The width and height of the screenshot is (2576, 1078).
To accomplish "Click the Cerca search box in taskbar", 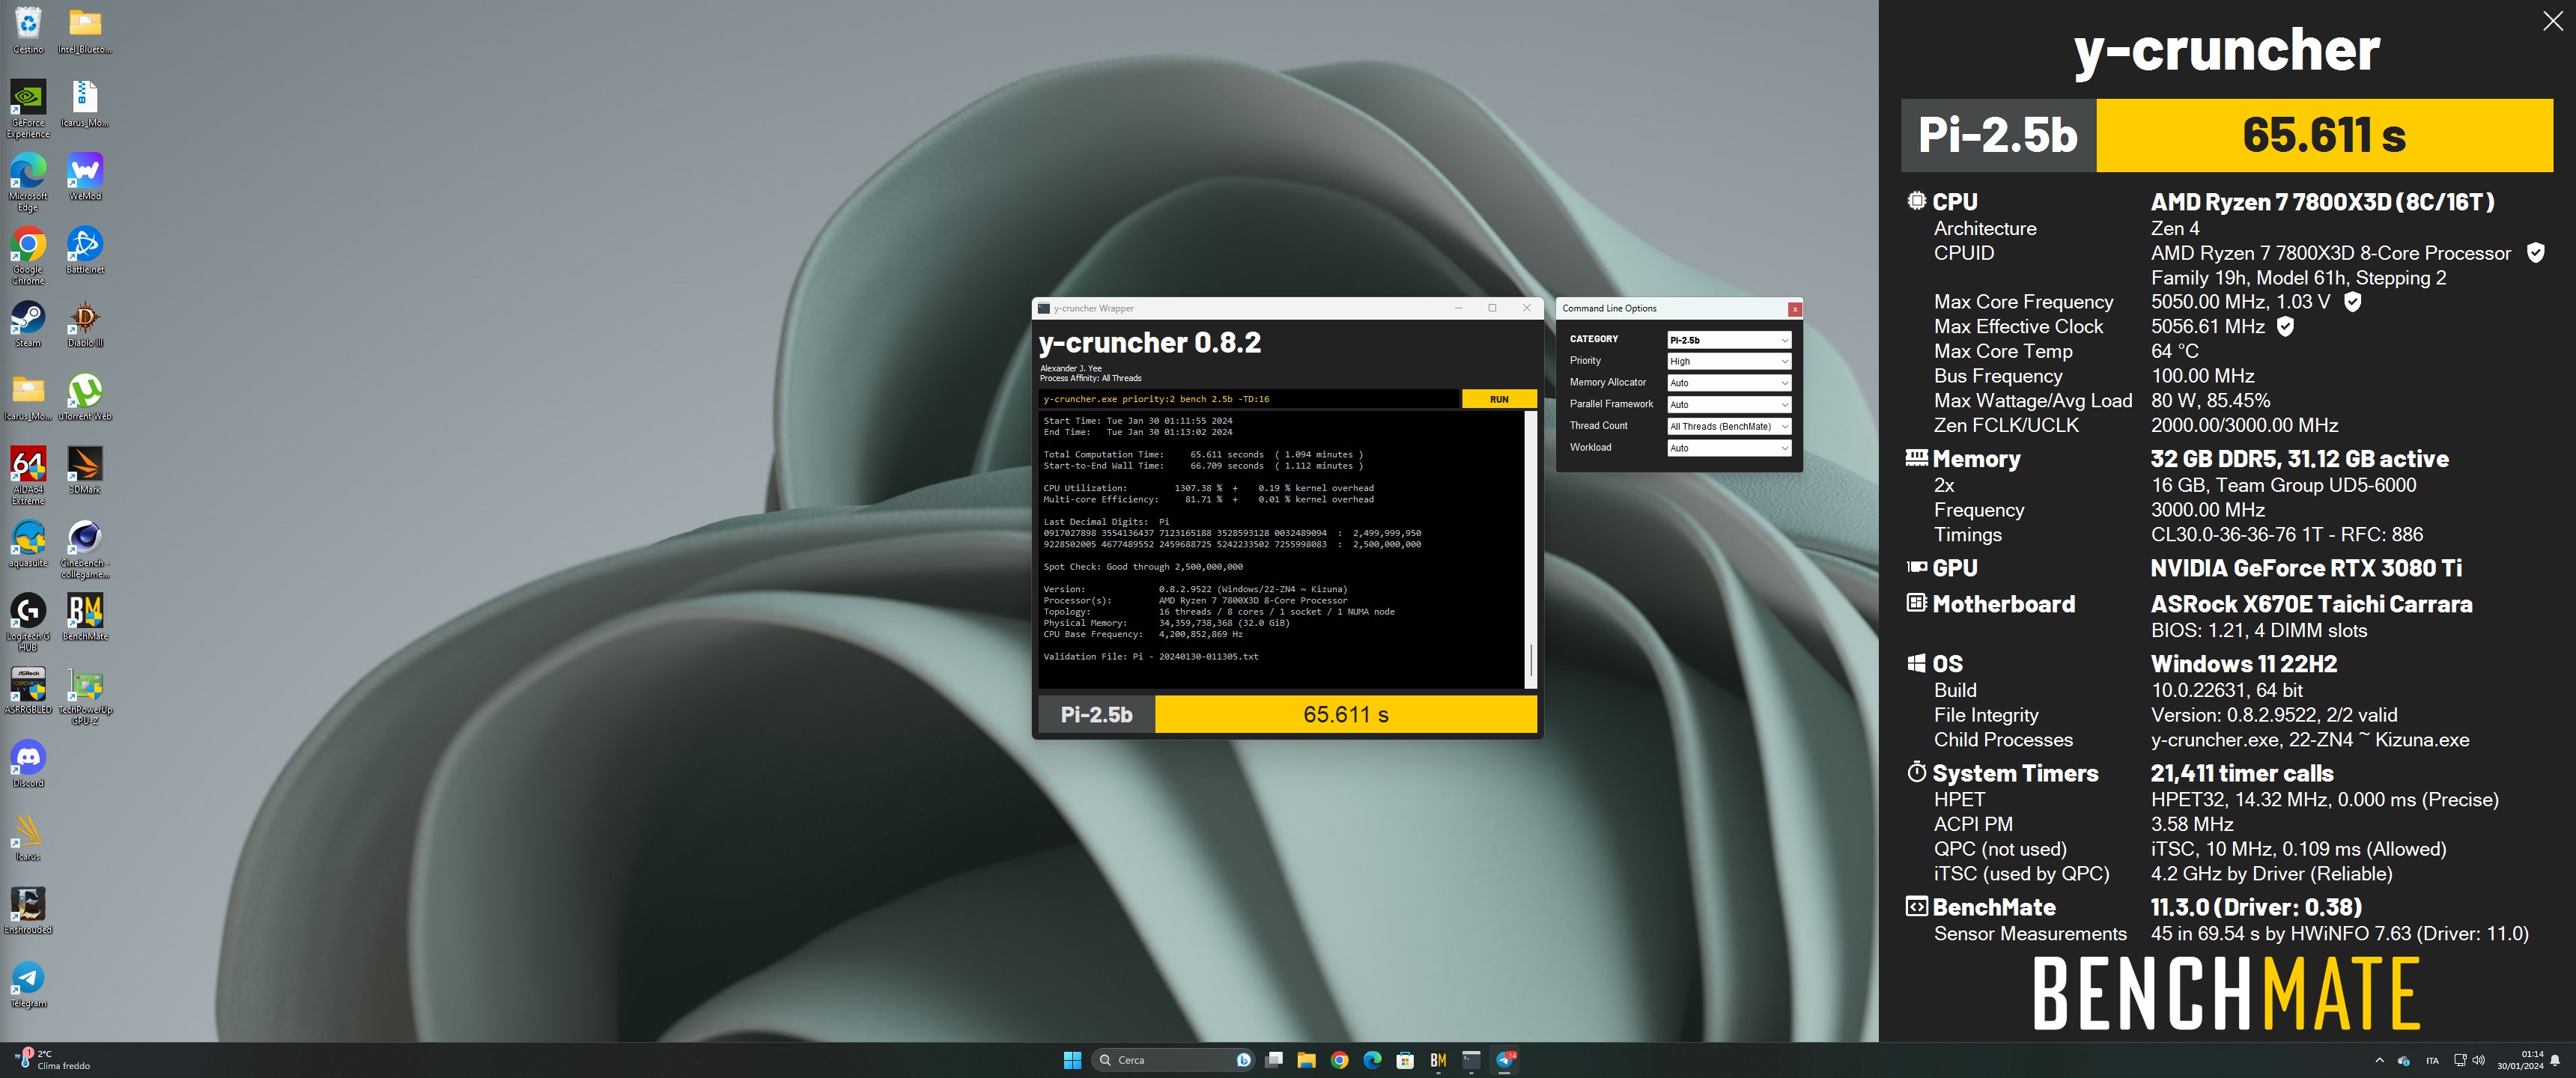I will pos(1174,1060).
